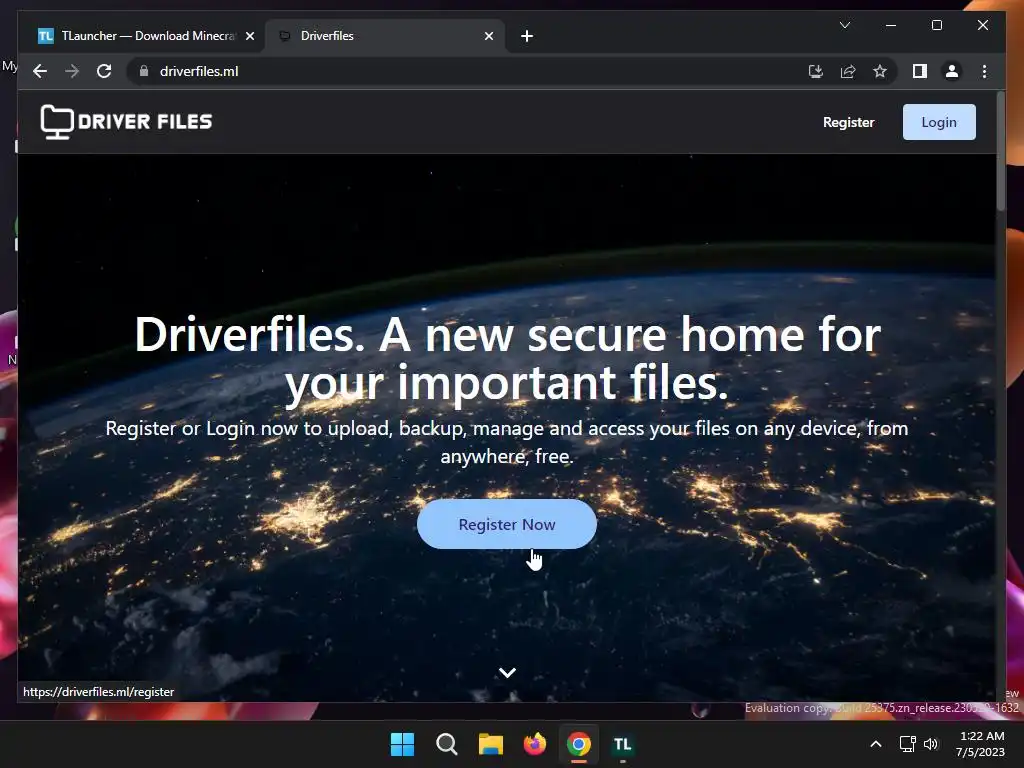Open the Register link in header
This screenshot has width=1024, height=768.
click(x=848, y=122)
